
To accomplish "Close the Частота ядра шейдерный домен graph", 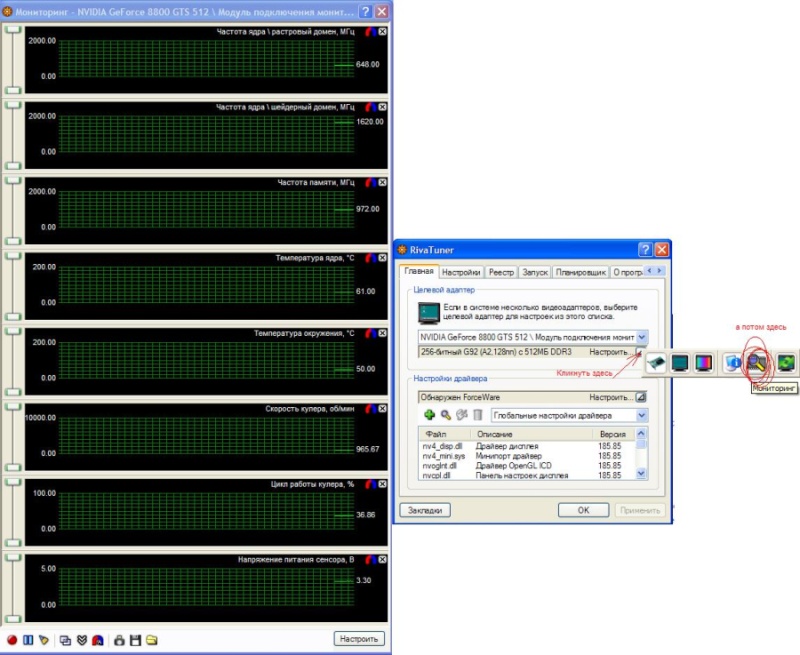I will click(x=383, y=107).
